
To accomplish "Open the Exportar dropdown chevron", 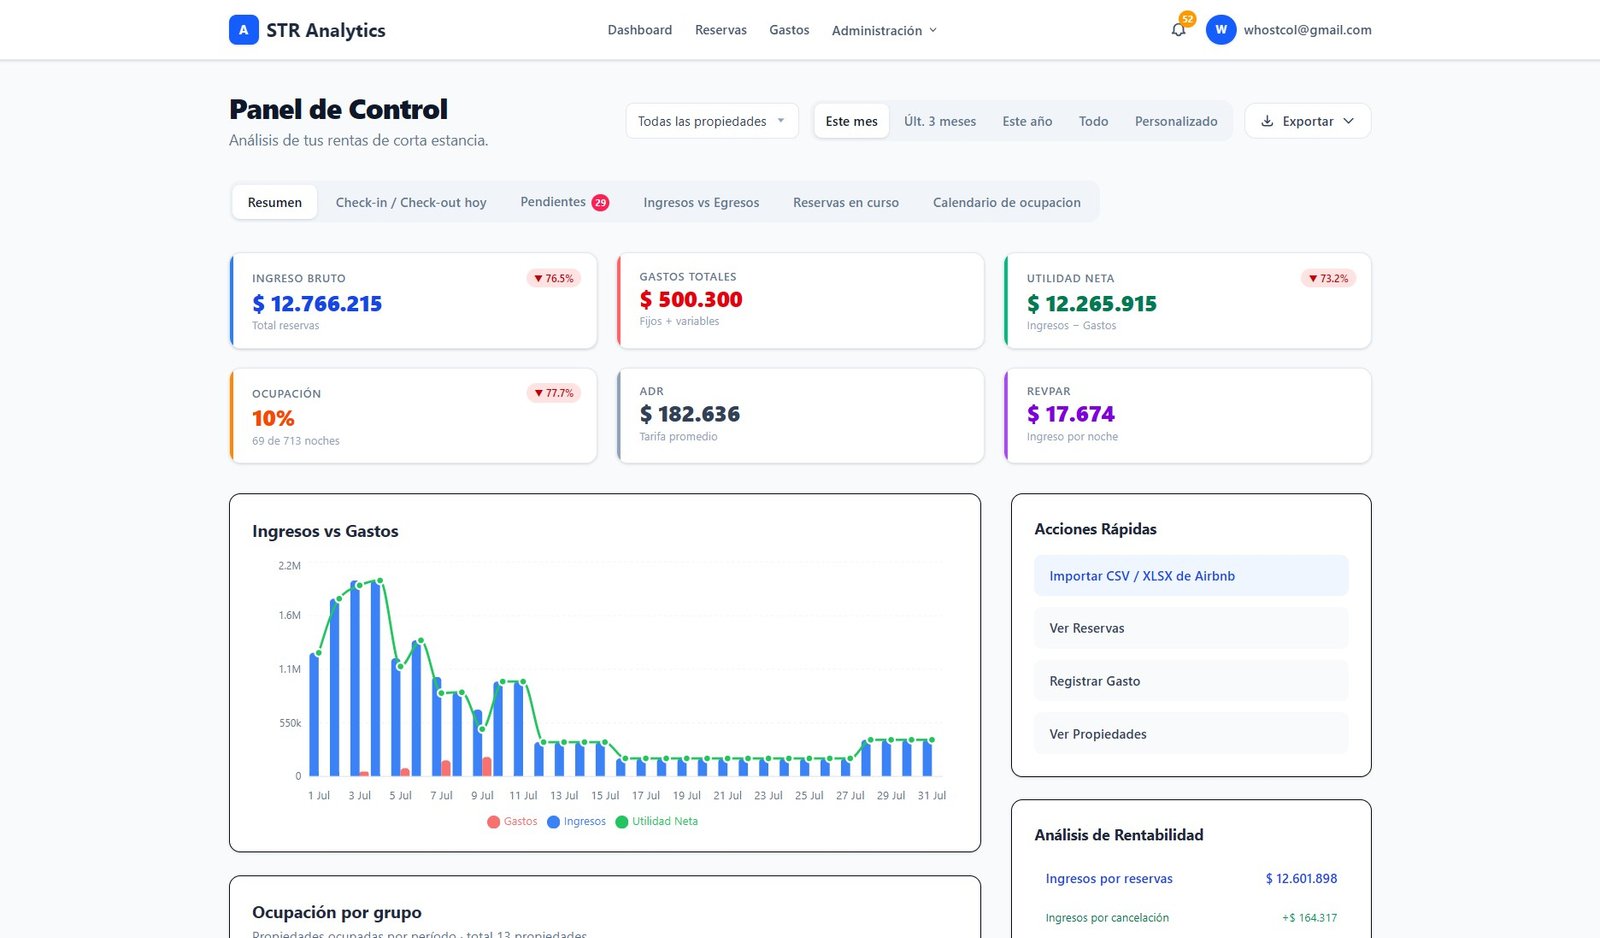I will click(1348, 121).
